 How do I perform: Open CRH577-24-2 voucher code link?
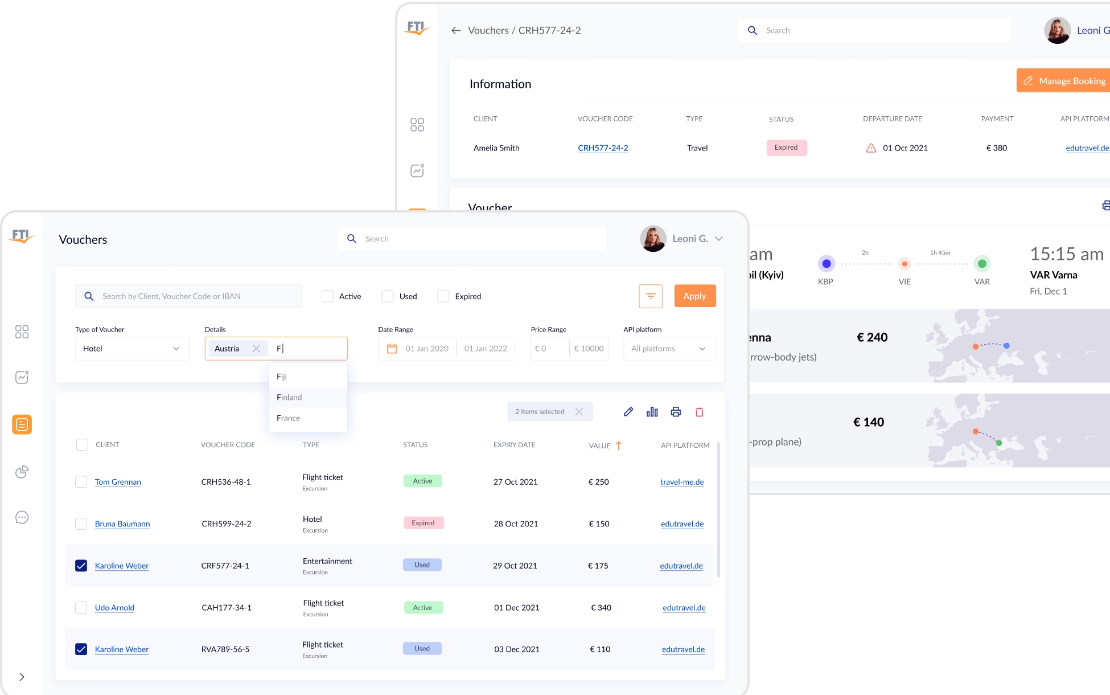pos(603,148)
